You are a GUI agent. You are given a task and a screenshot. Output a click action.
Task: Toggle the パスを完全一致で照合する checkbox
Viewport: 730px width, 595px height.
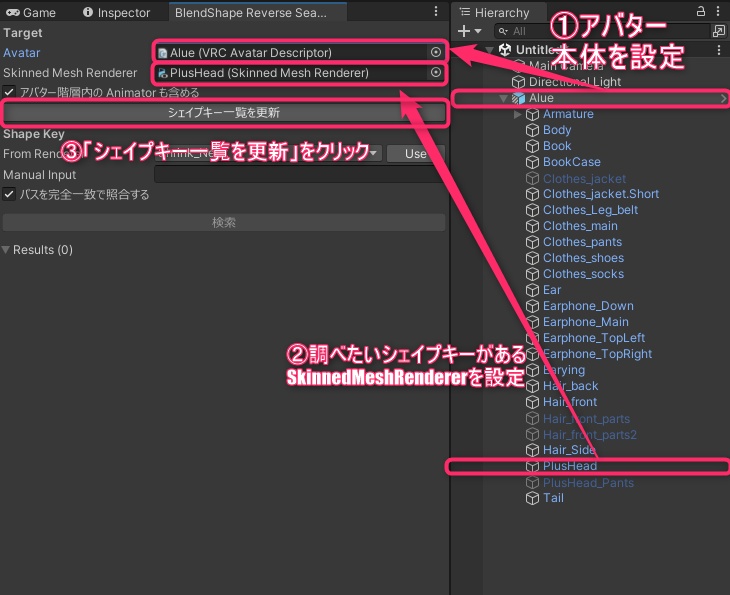(9, 194)
